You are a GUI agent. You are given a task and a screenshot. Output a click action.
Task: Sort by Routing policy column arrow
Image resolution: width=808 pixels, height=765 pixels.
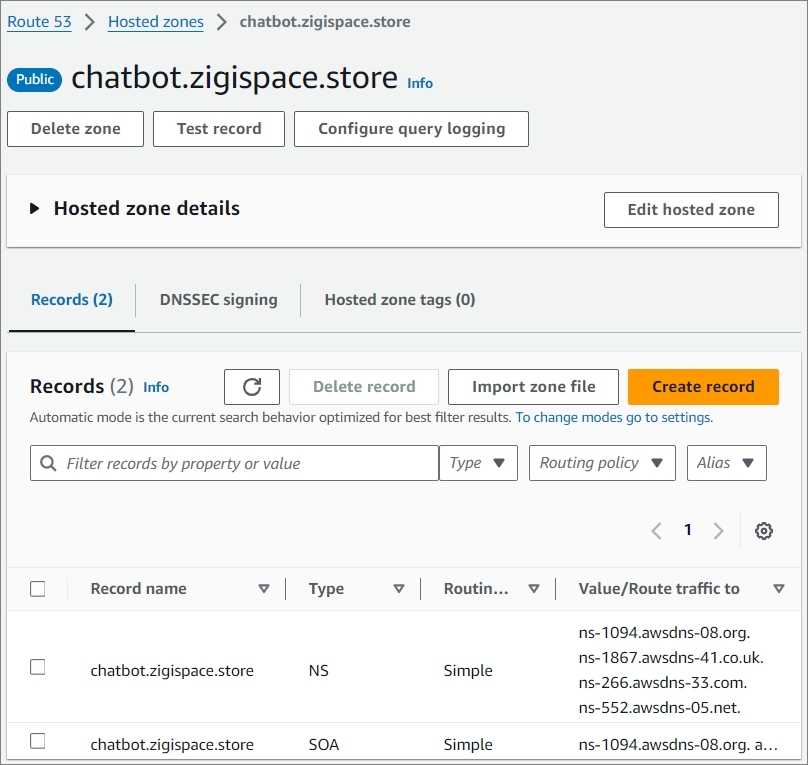[x=534, y=588]
